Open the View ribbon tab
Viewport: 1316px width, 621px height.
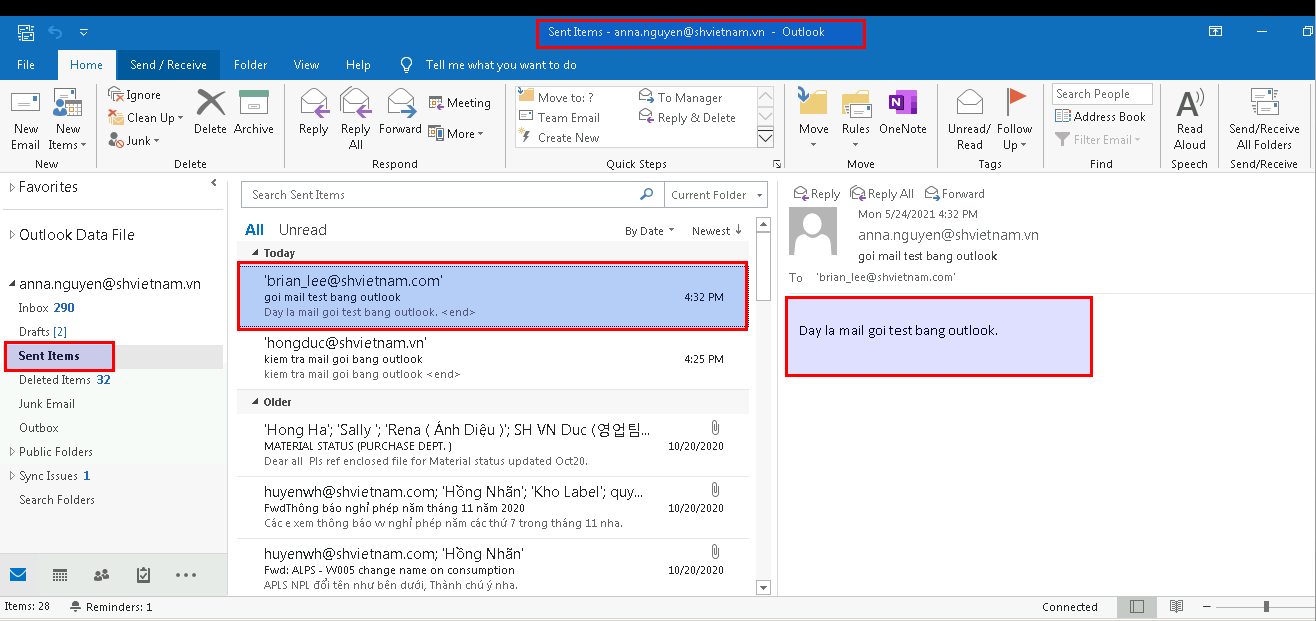[x=306, y=65]
